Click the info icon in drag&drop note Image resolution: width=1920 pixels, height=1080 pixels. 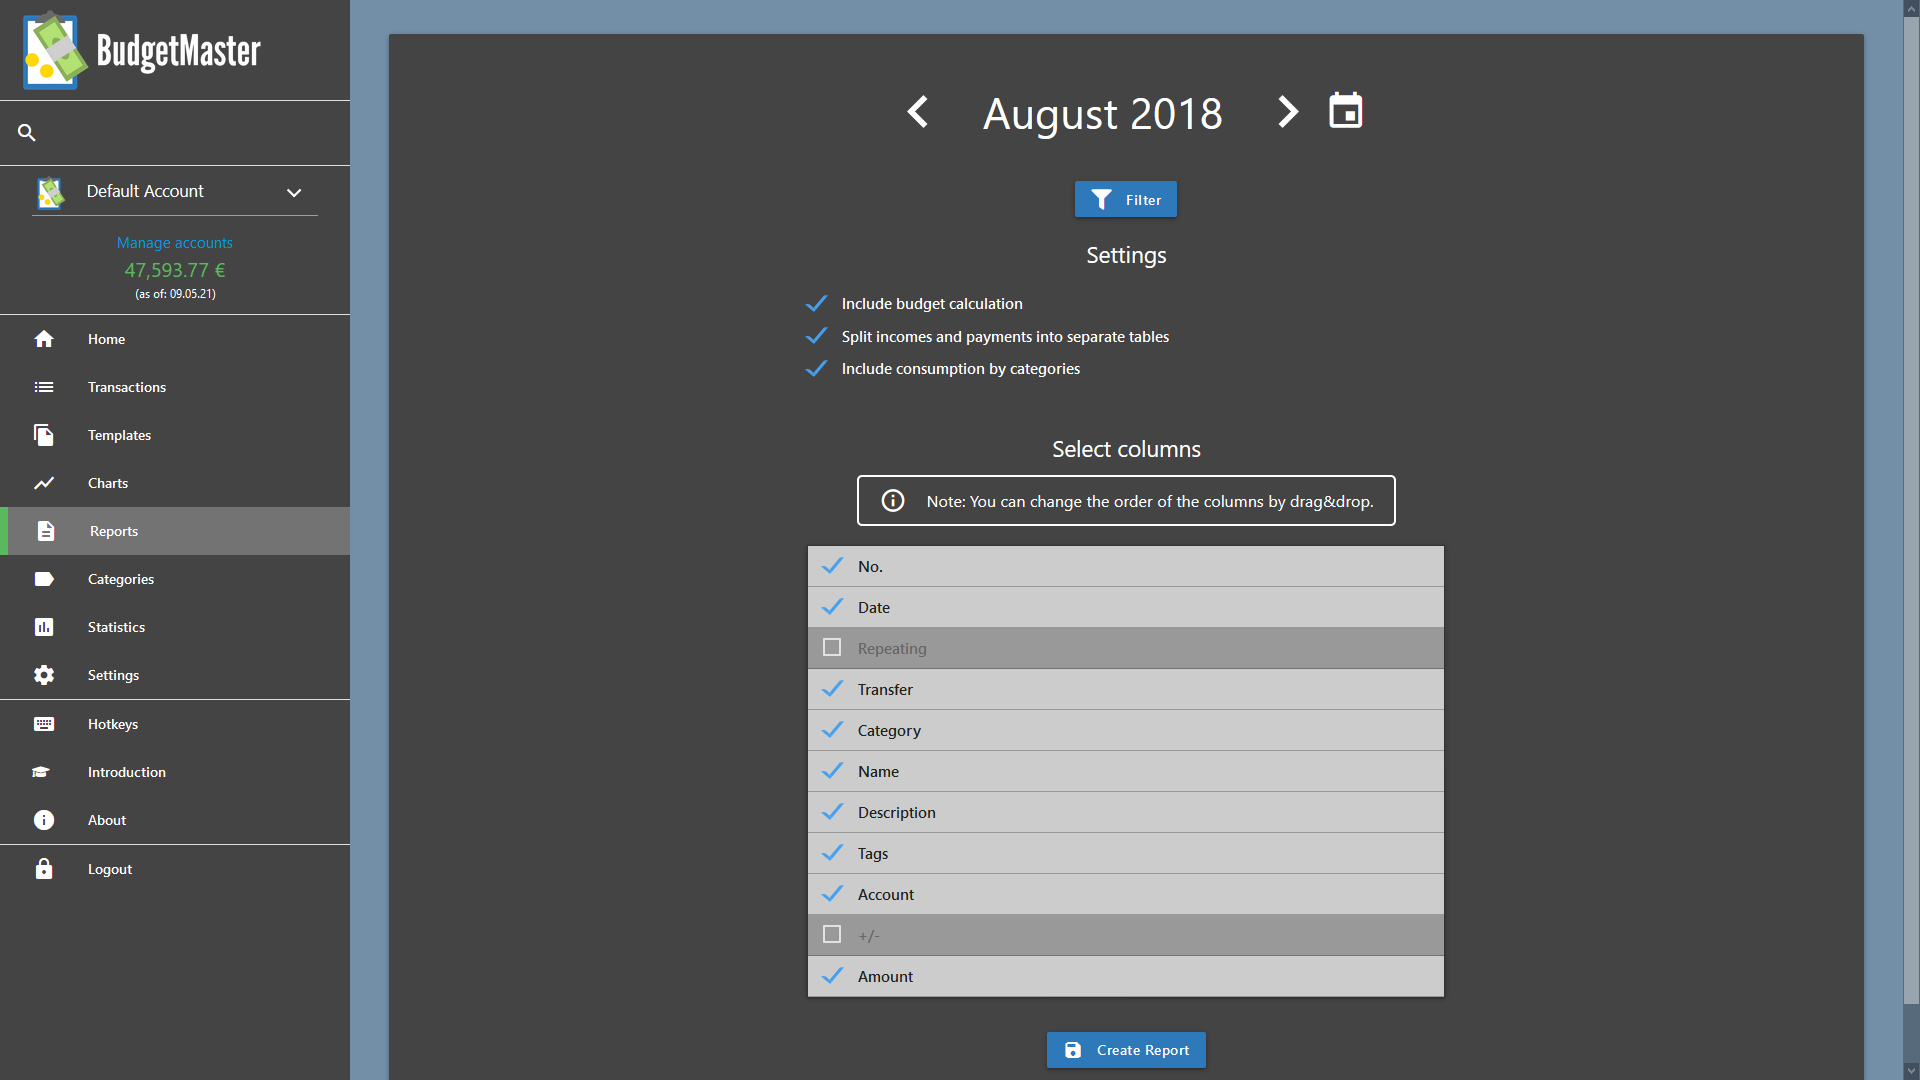click(x=893, y=500)
